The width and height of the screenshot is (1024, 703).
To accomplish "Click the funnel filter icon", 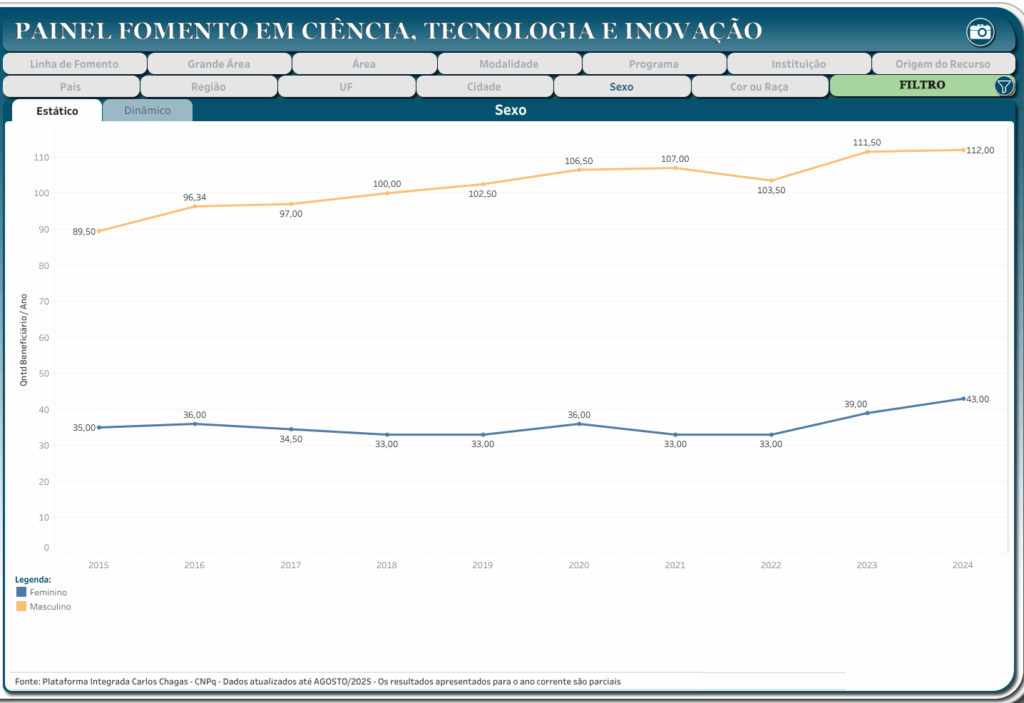I will pyautogui.click(x=1004, y=86).
